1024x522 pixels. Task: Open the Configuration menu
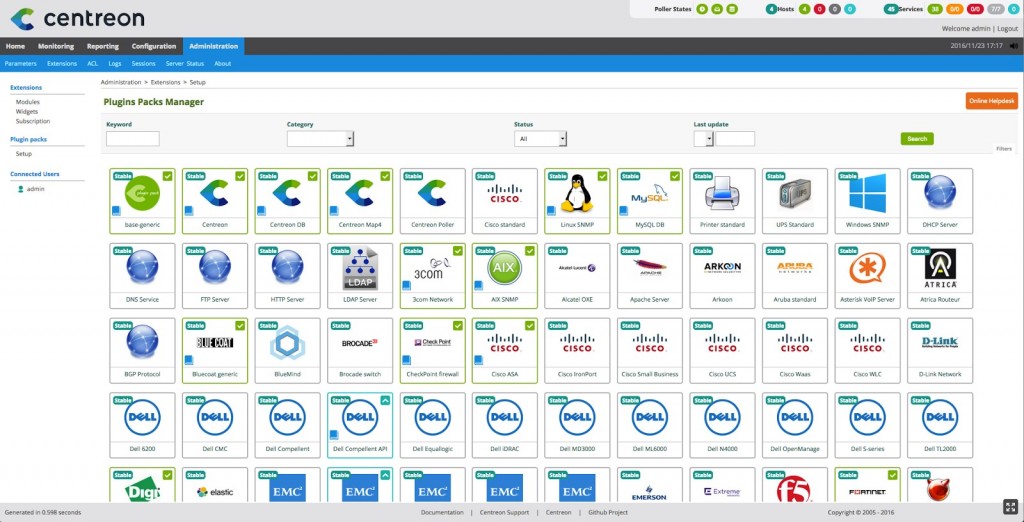pyautogui.click(x=153, y=46)
